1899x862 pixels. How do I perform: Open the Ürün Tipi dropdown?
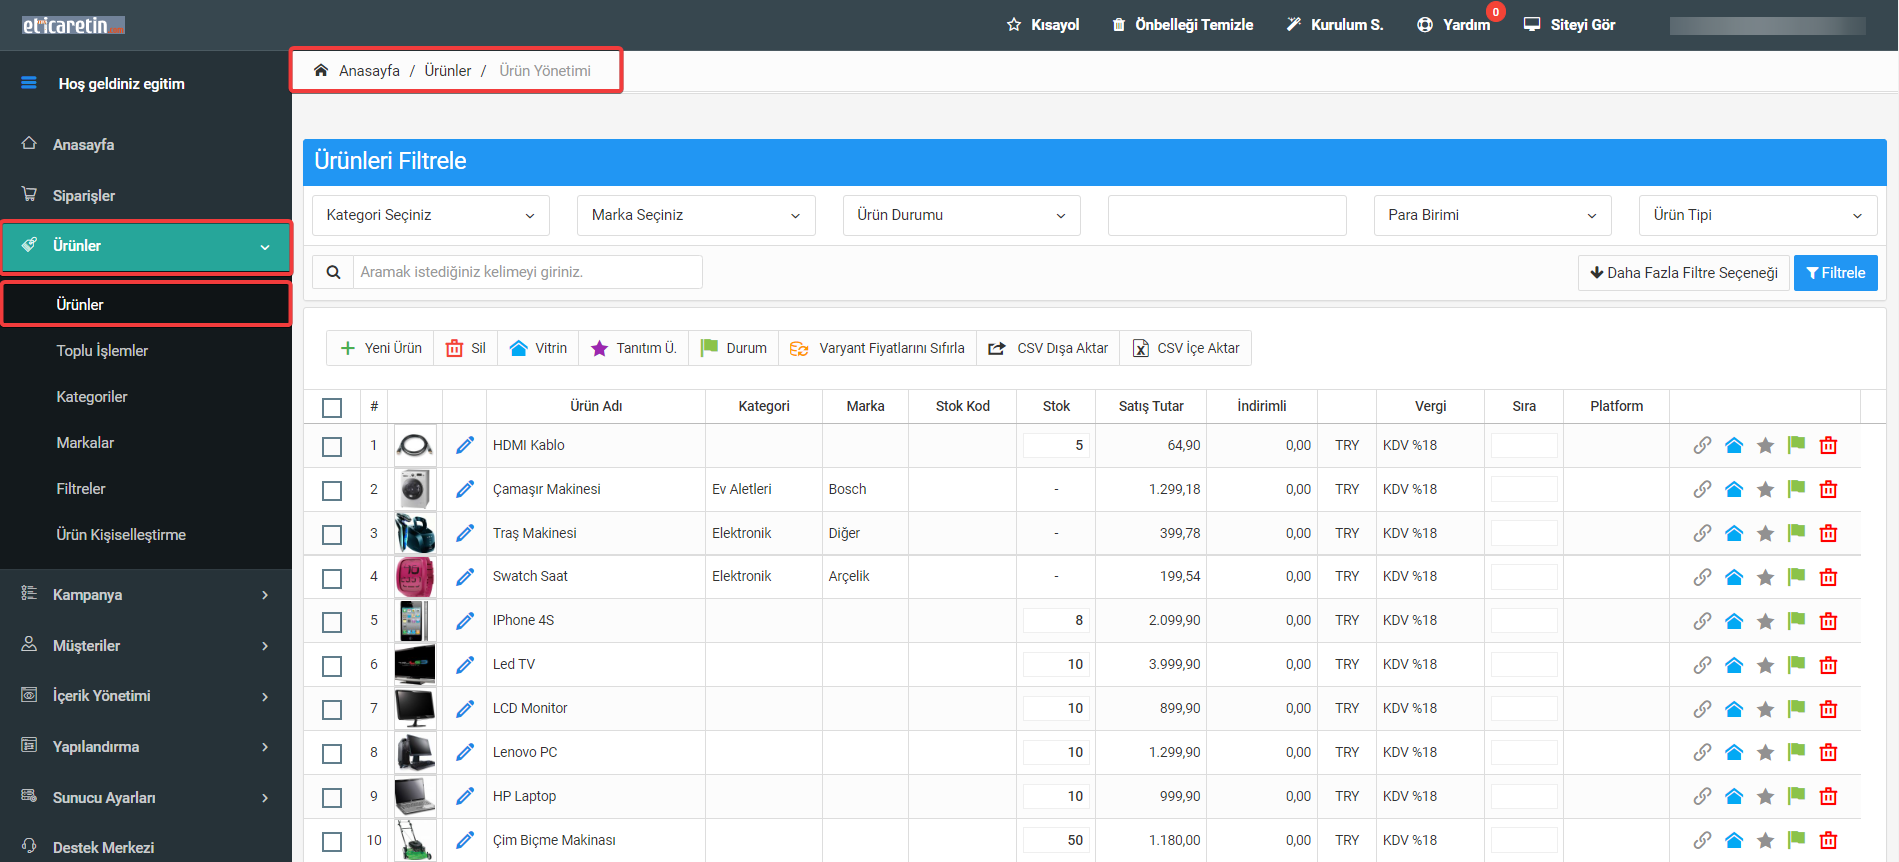(x=1758, y=215)
